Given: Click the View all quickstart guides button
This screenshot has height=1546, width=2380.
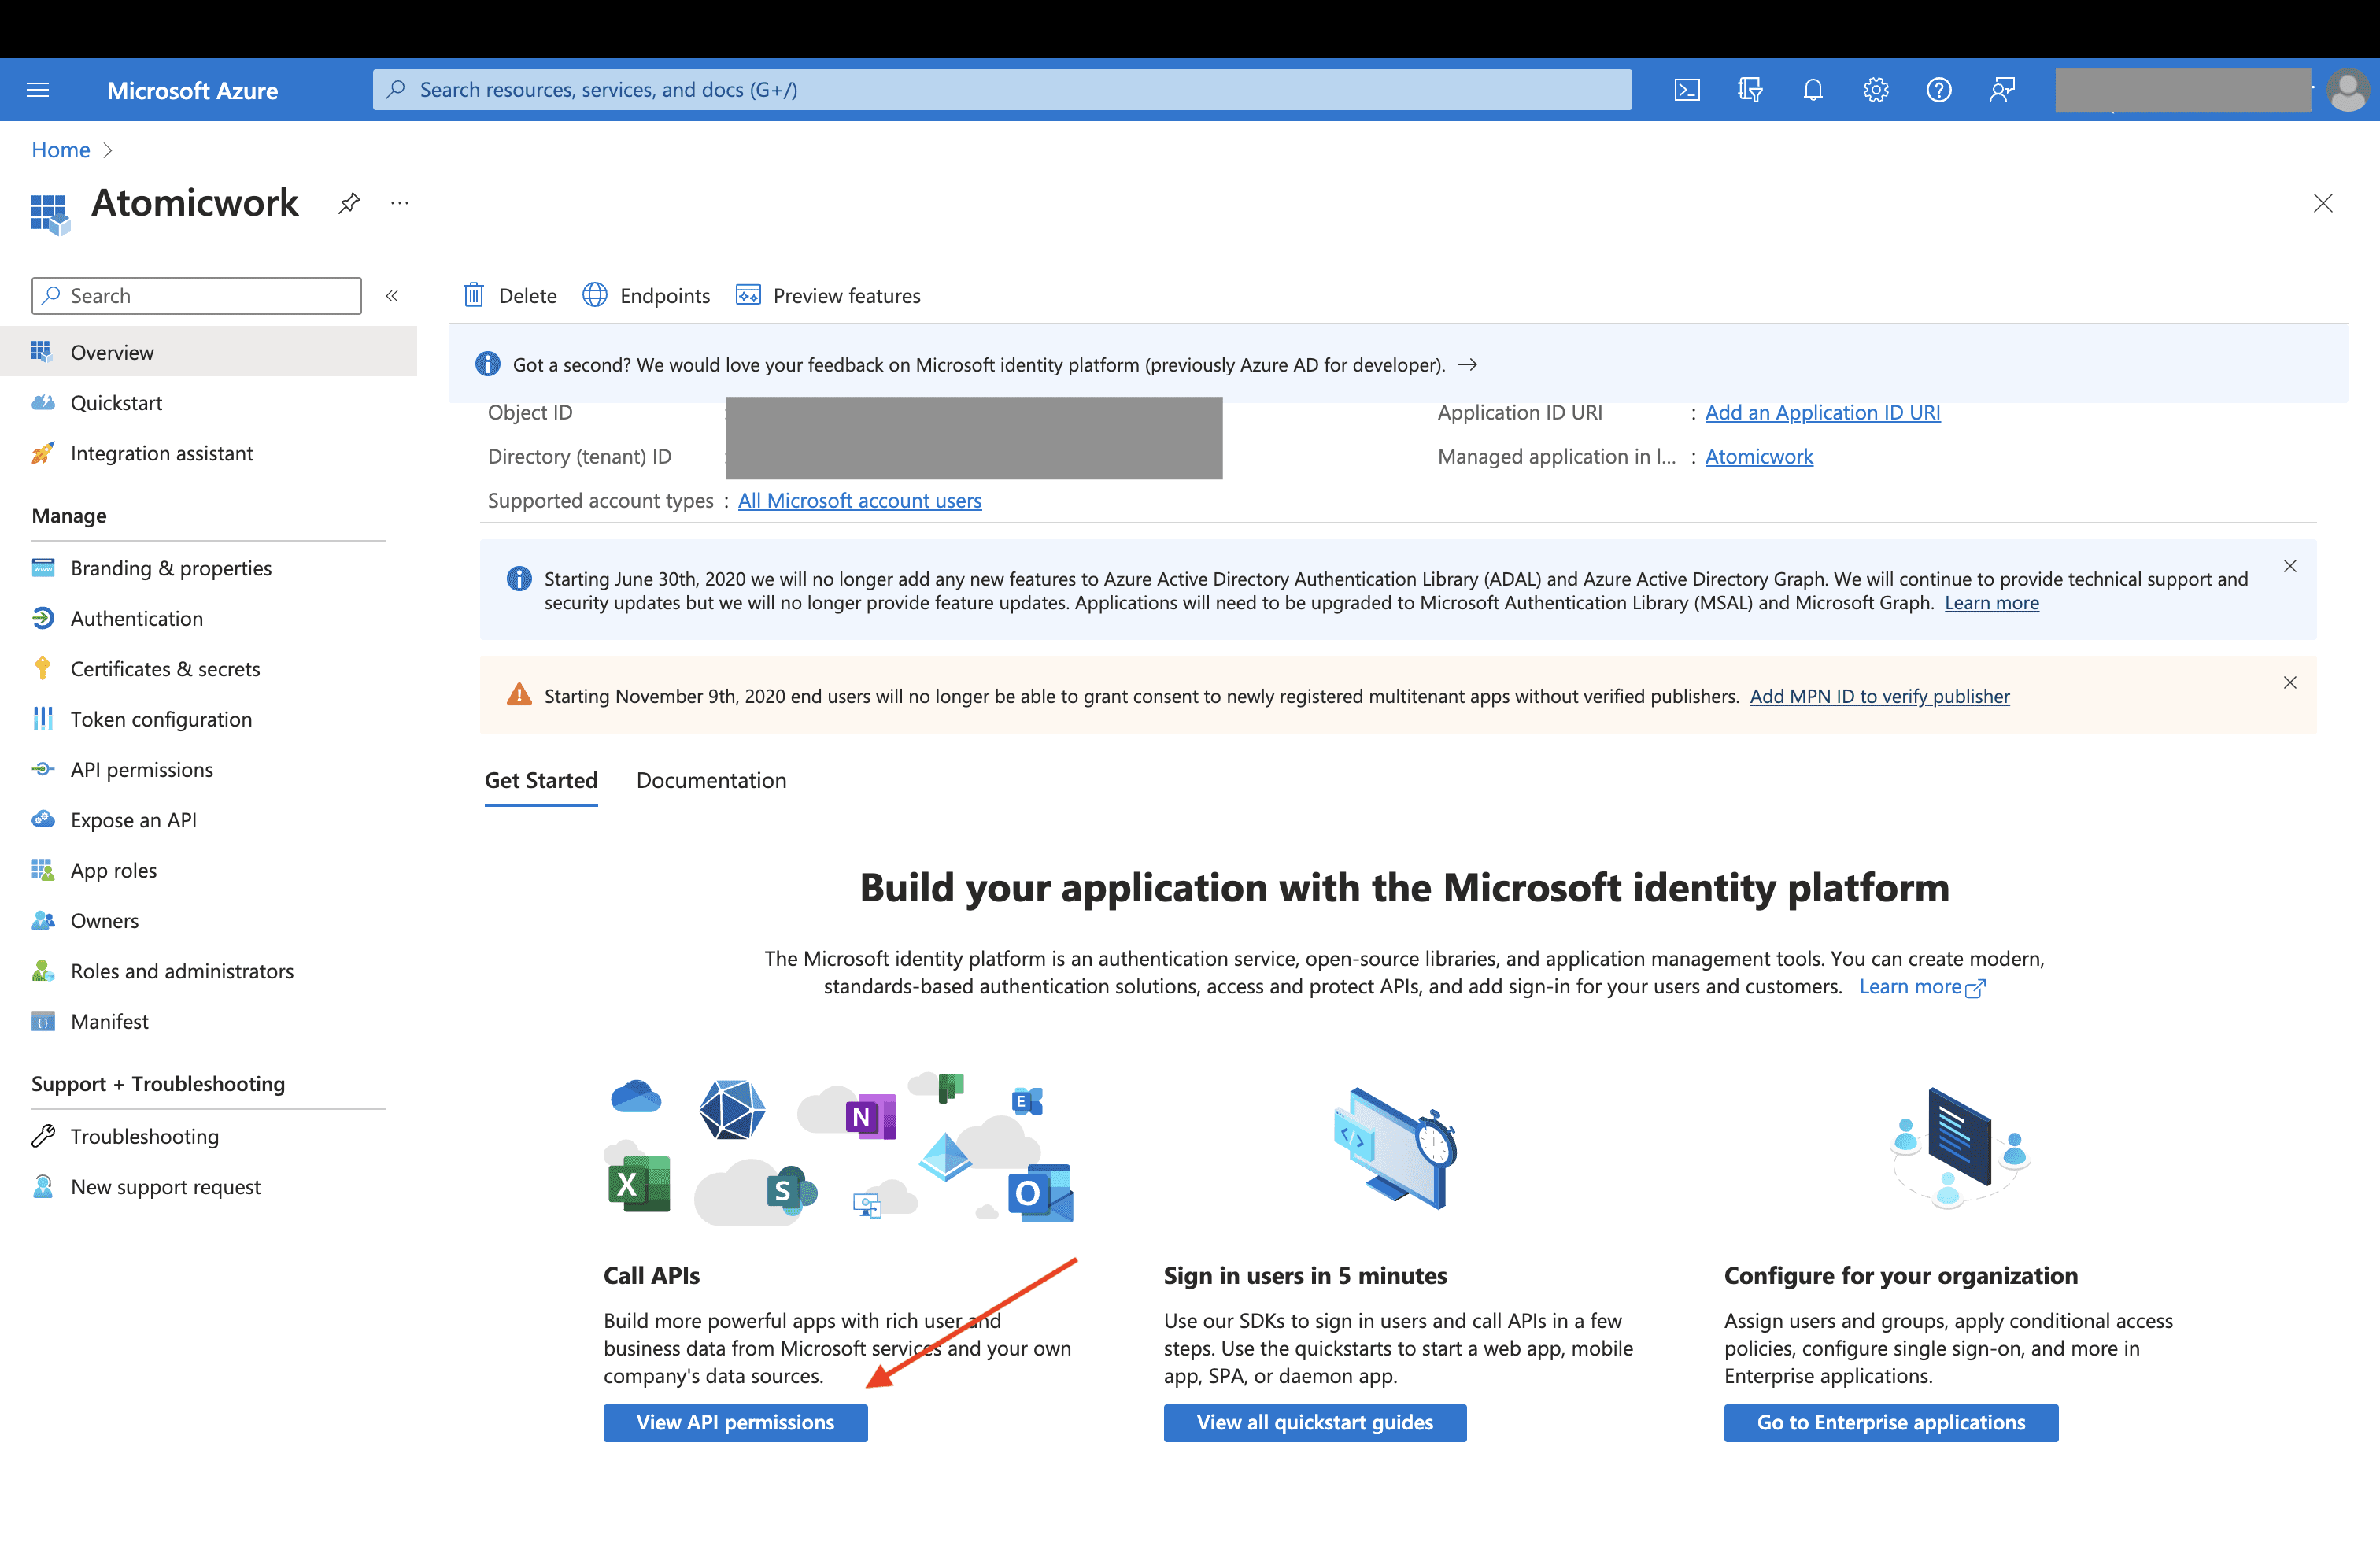Looking at the screenshot, I should [1315, 1422].
